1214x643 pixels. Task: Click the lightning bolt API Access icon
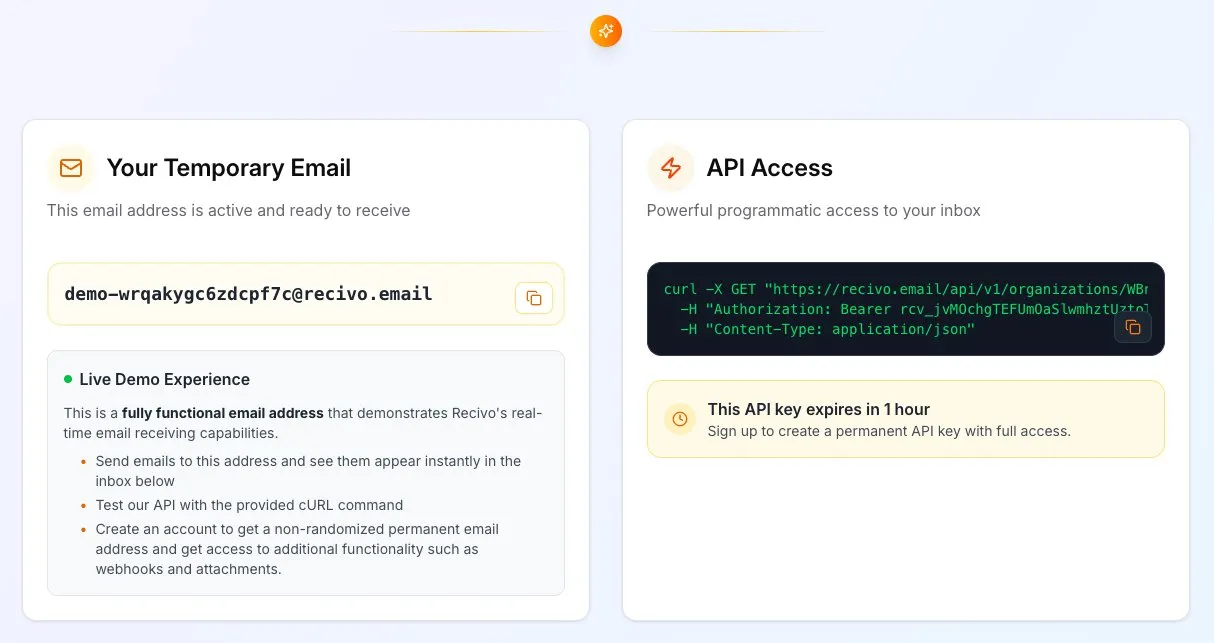[x=671, y=168]
